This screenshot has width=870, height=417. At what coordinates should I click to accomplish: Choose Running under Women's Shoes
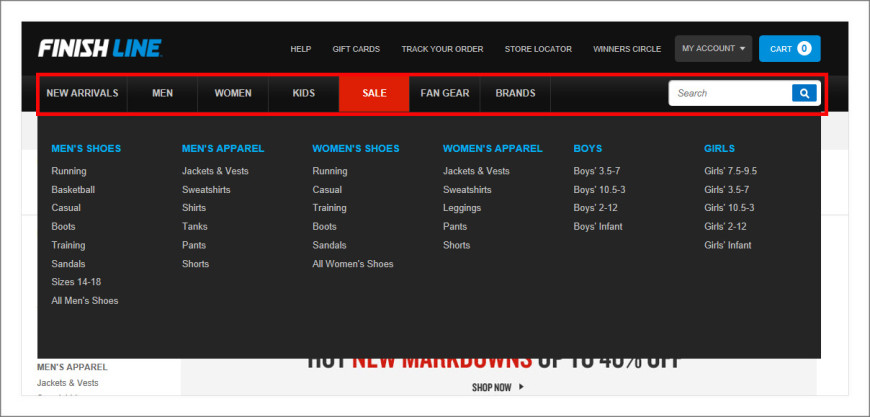click(330, 171)
